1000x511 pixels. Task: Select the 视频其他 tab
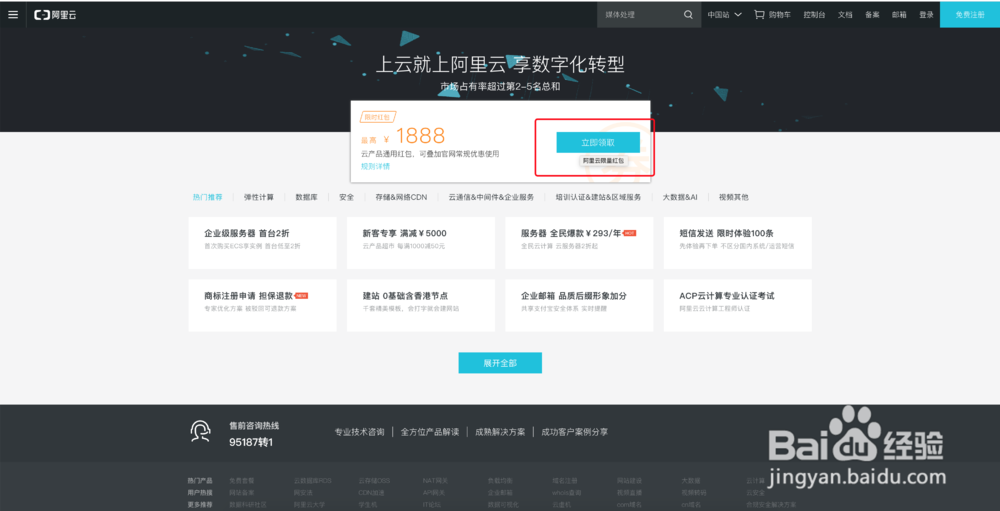click(733, 197)
